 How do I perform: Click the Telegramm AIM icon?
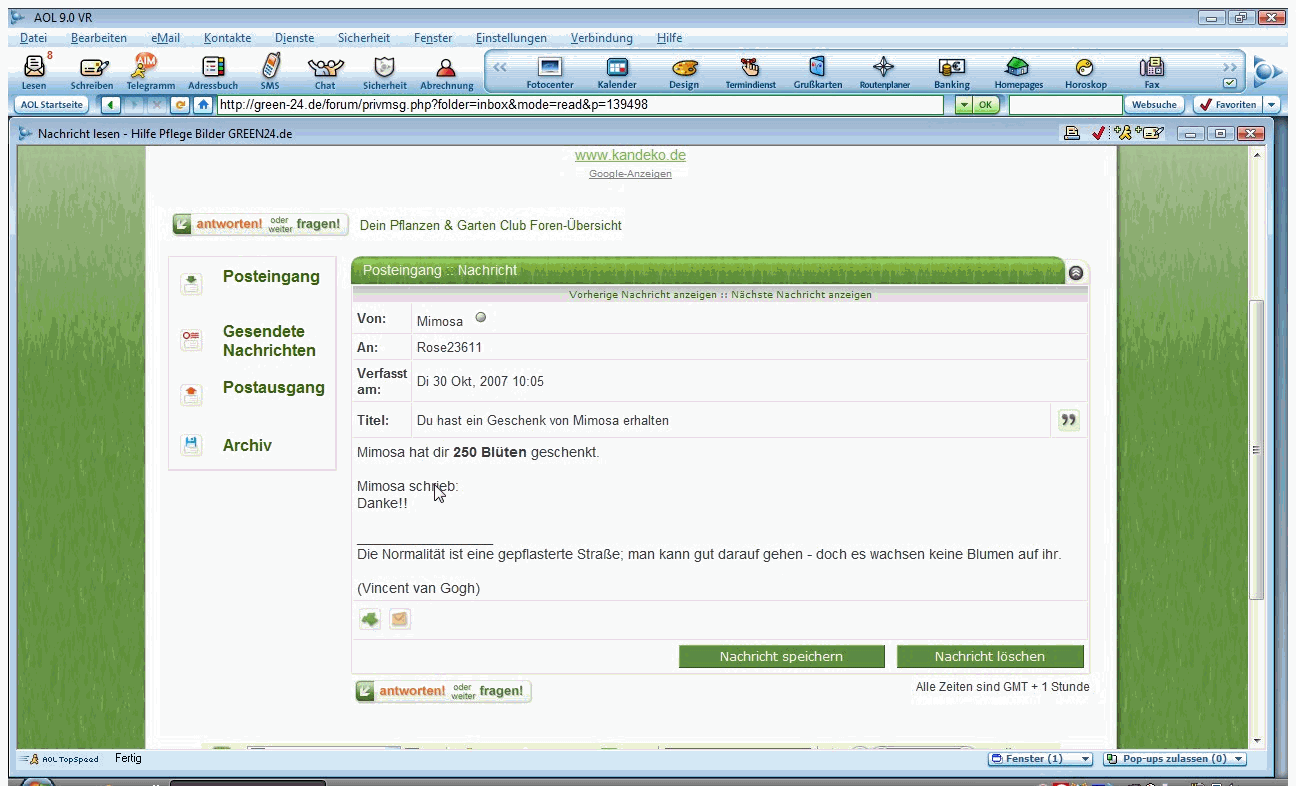click(148, 70)
